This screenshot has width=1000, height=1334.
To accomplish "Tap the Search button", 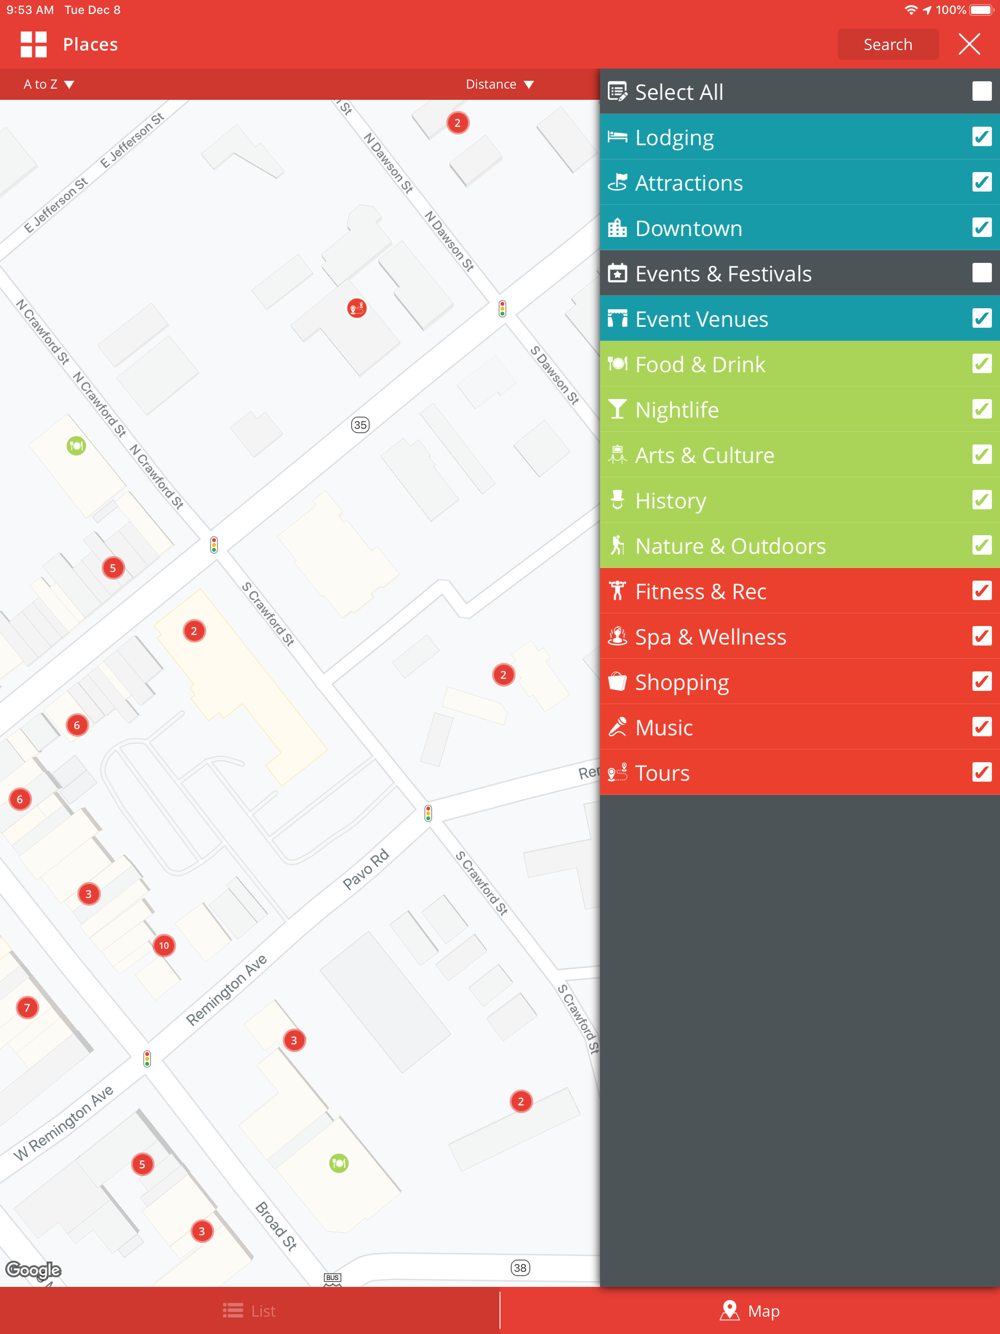I will (888, 44).
